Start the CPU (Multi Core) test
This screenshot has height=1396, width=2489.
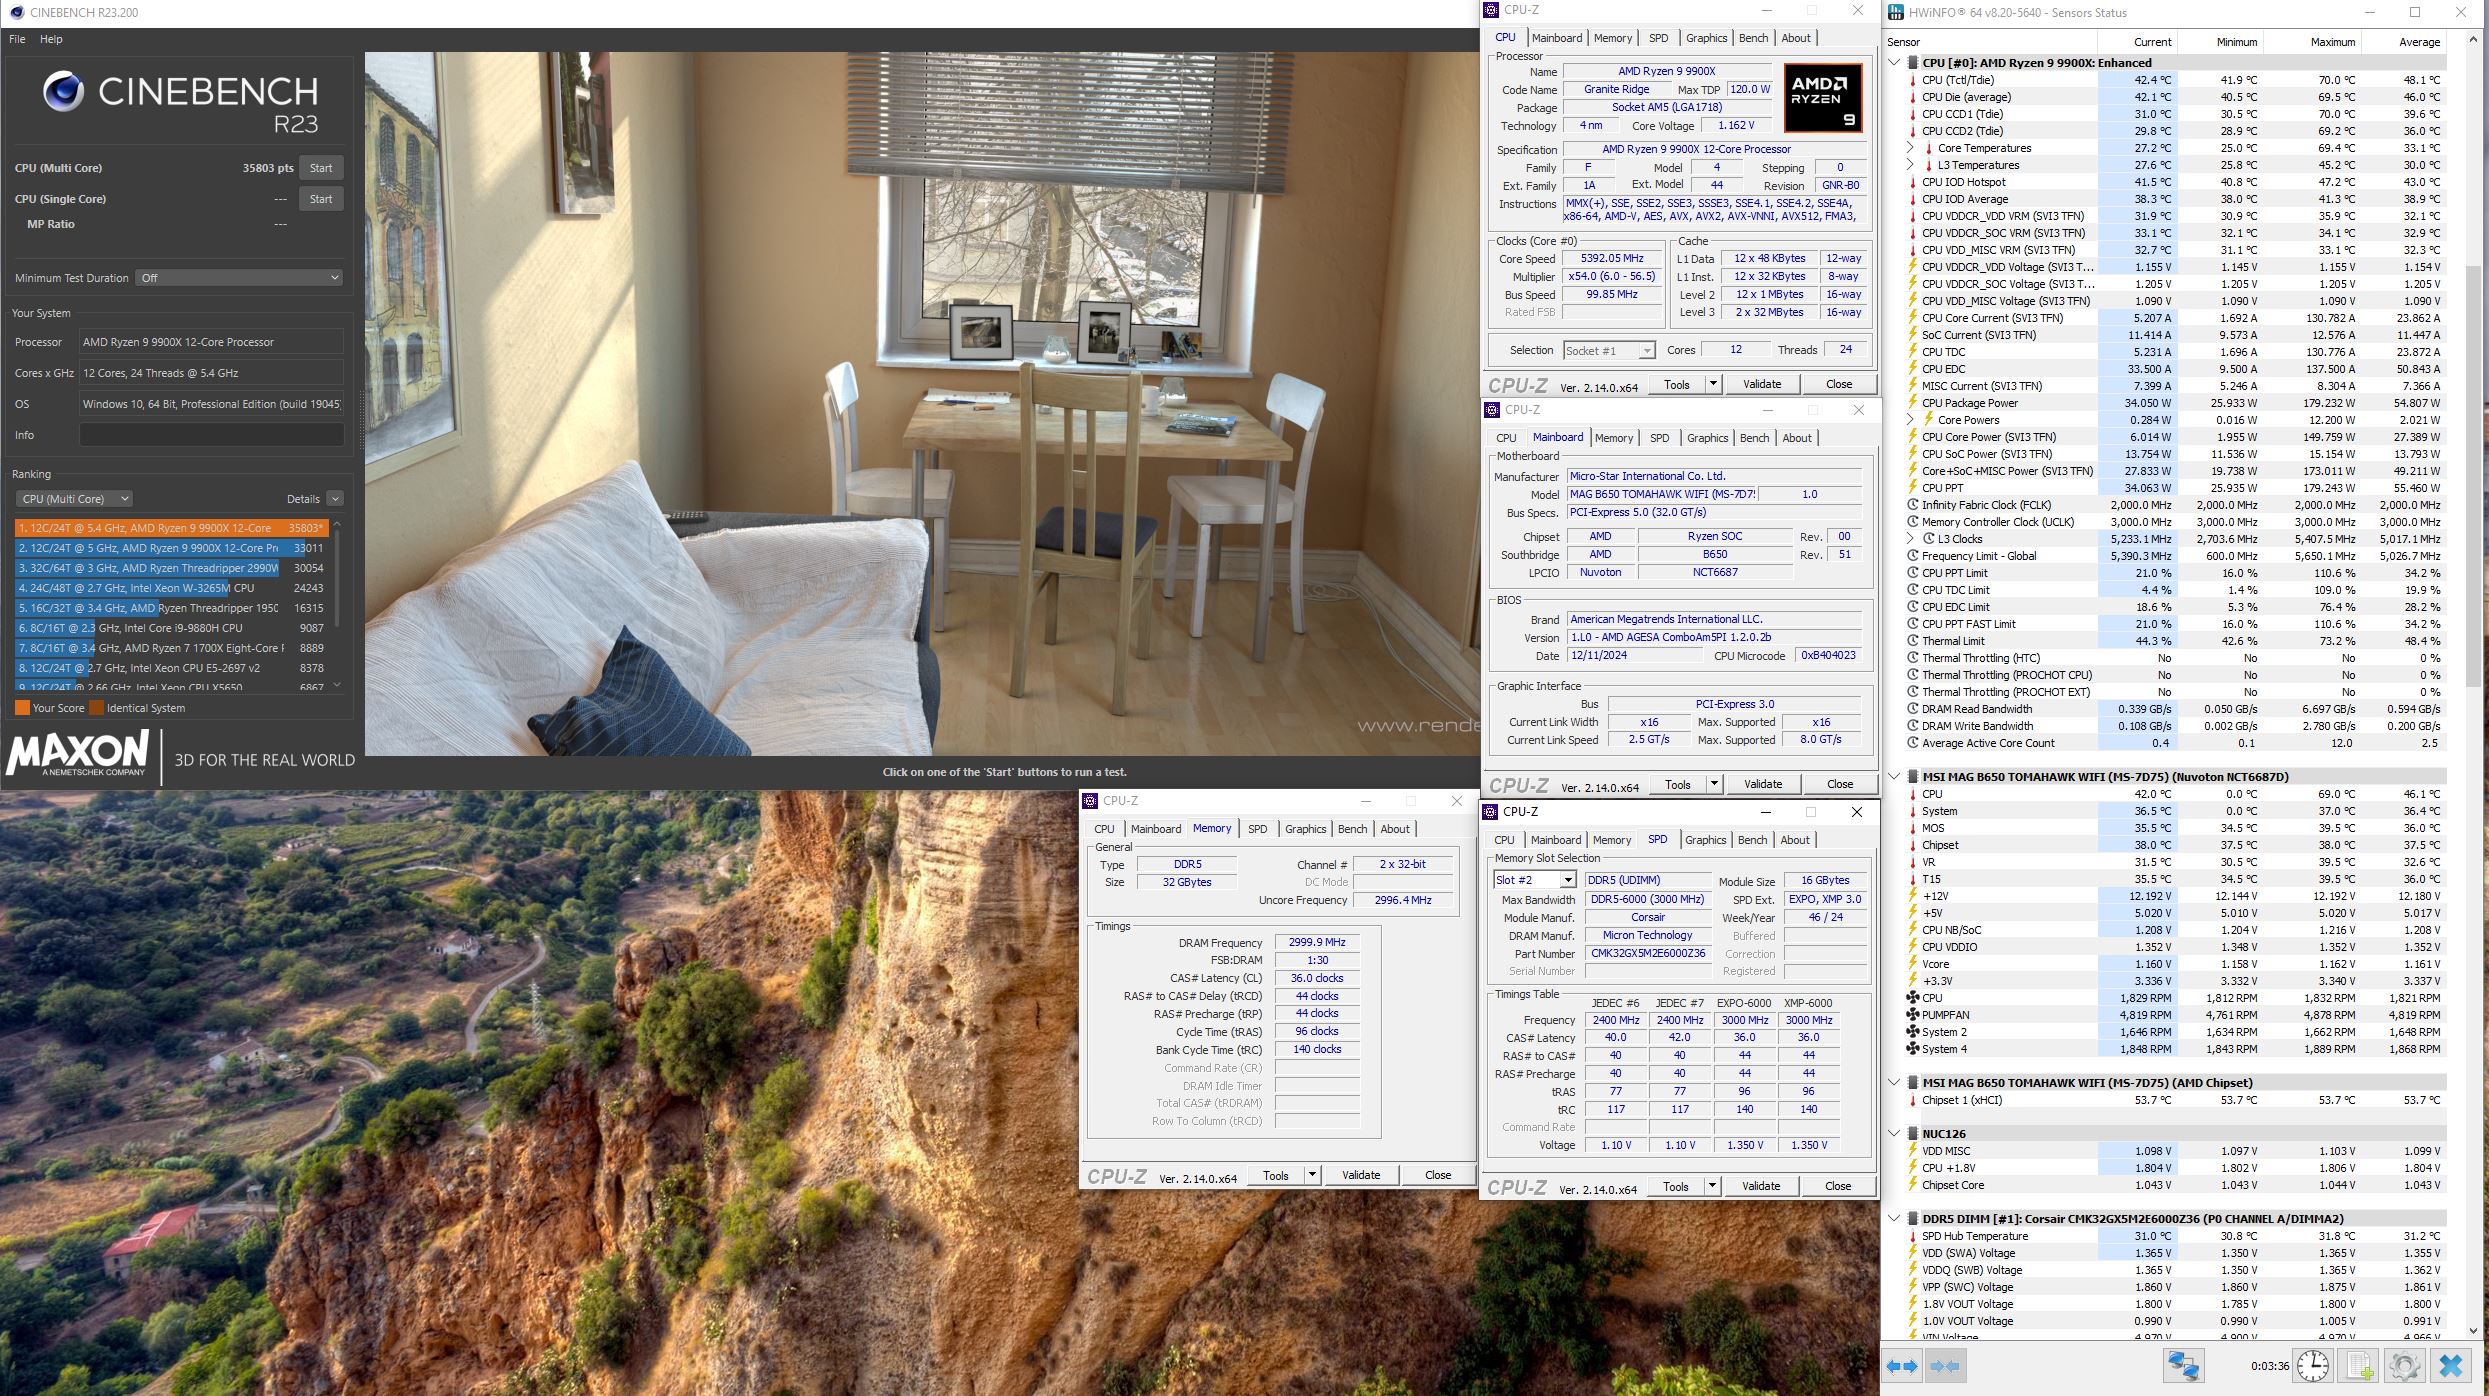coord(320,168)
